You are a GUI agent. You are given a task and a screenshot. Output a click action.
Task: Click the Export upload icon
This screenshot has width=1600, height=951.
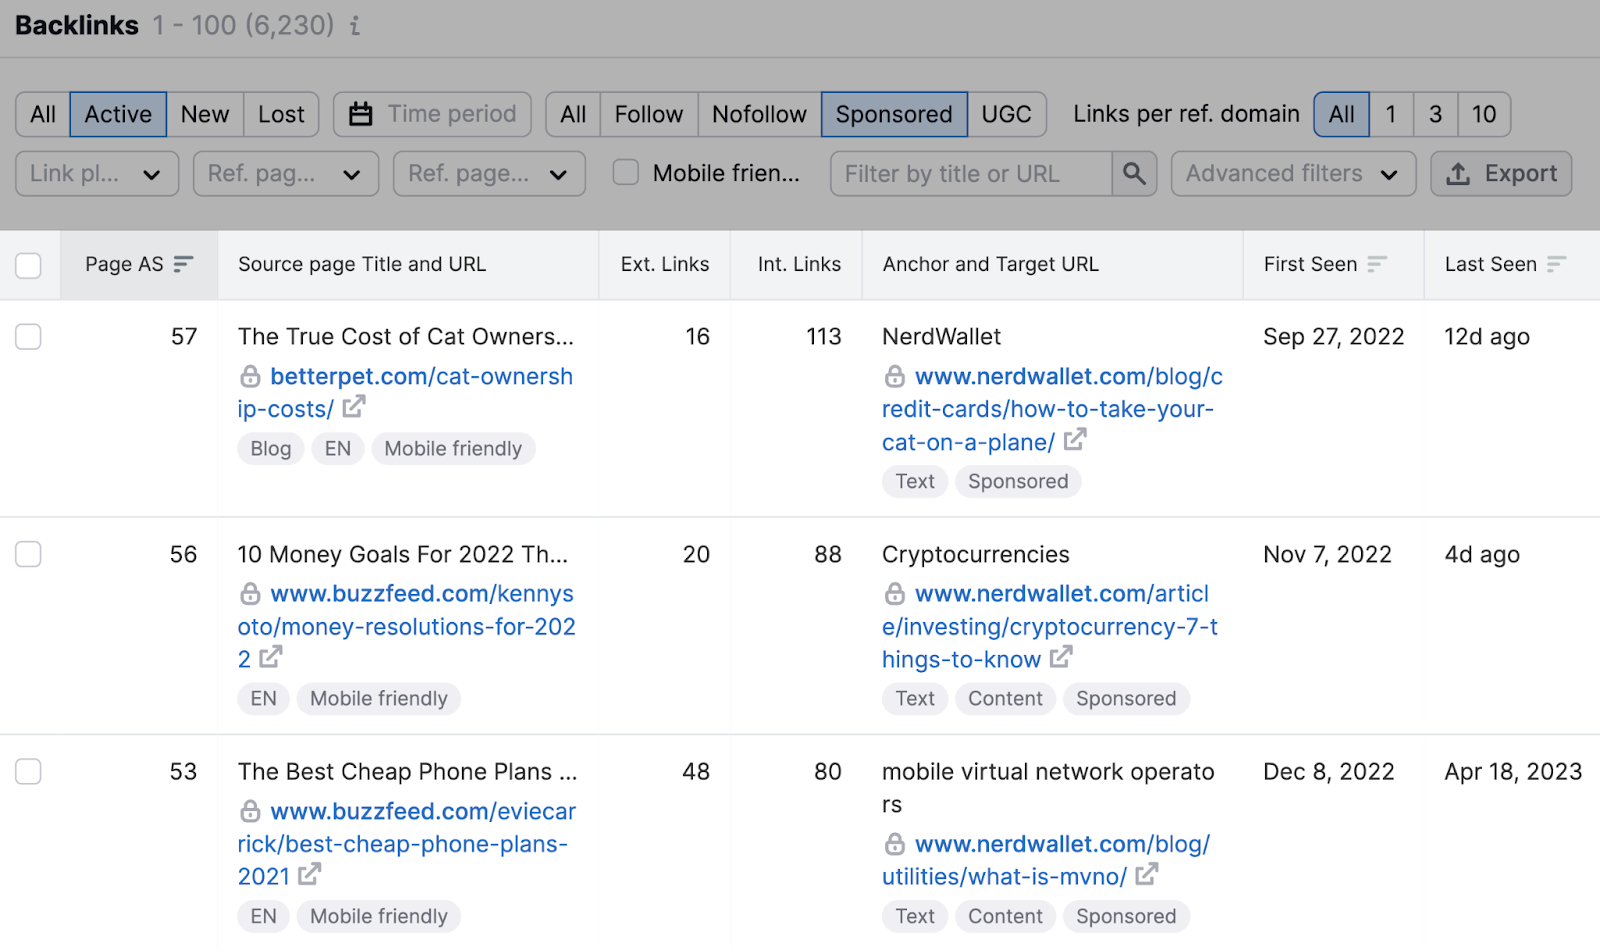pyautogui.click(x=1458, y=174)
